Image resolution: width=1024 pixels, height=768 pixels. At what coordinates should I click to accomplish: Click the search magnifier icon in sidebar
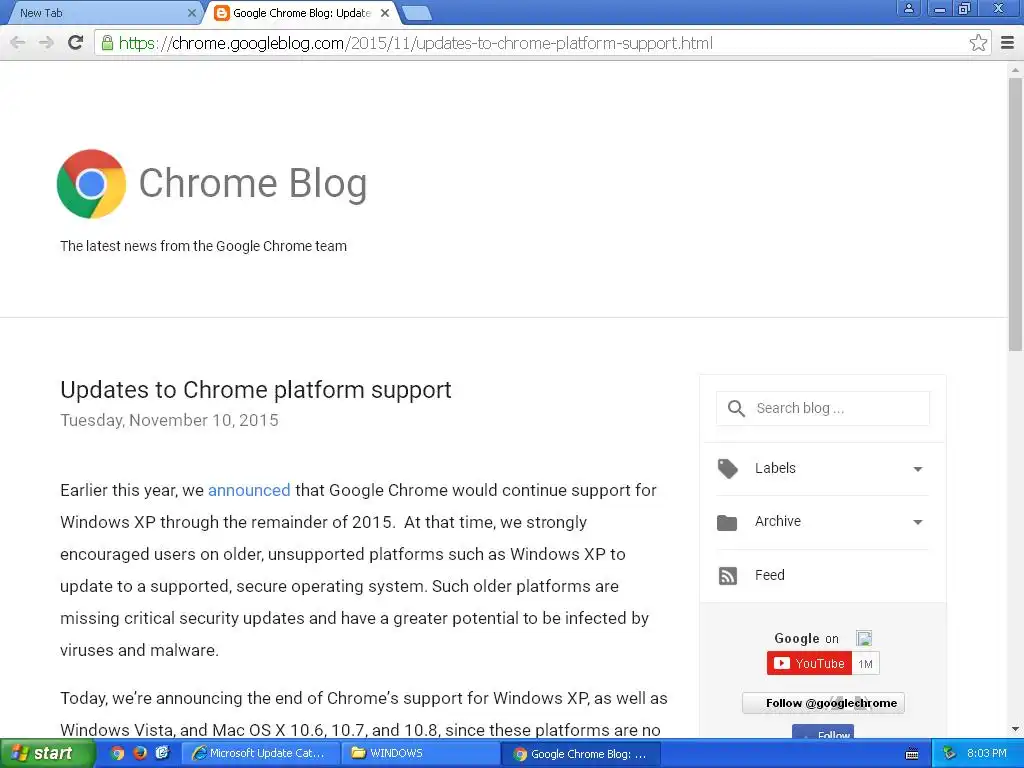736,409
